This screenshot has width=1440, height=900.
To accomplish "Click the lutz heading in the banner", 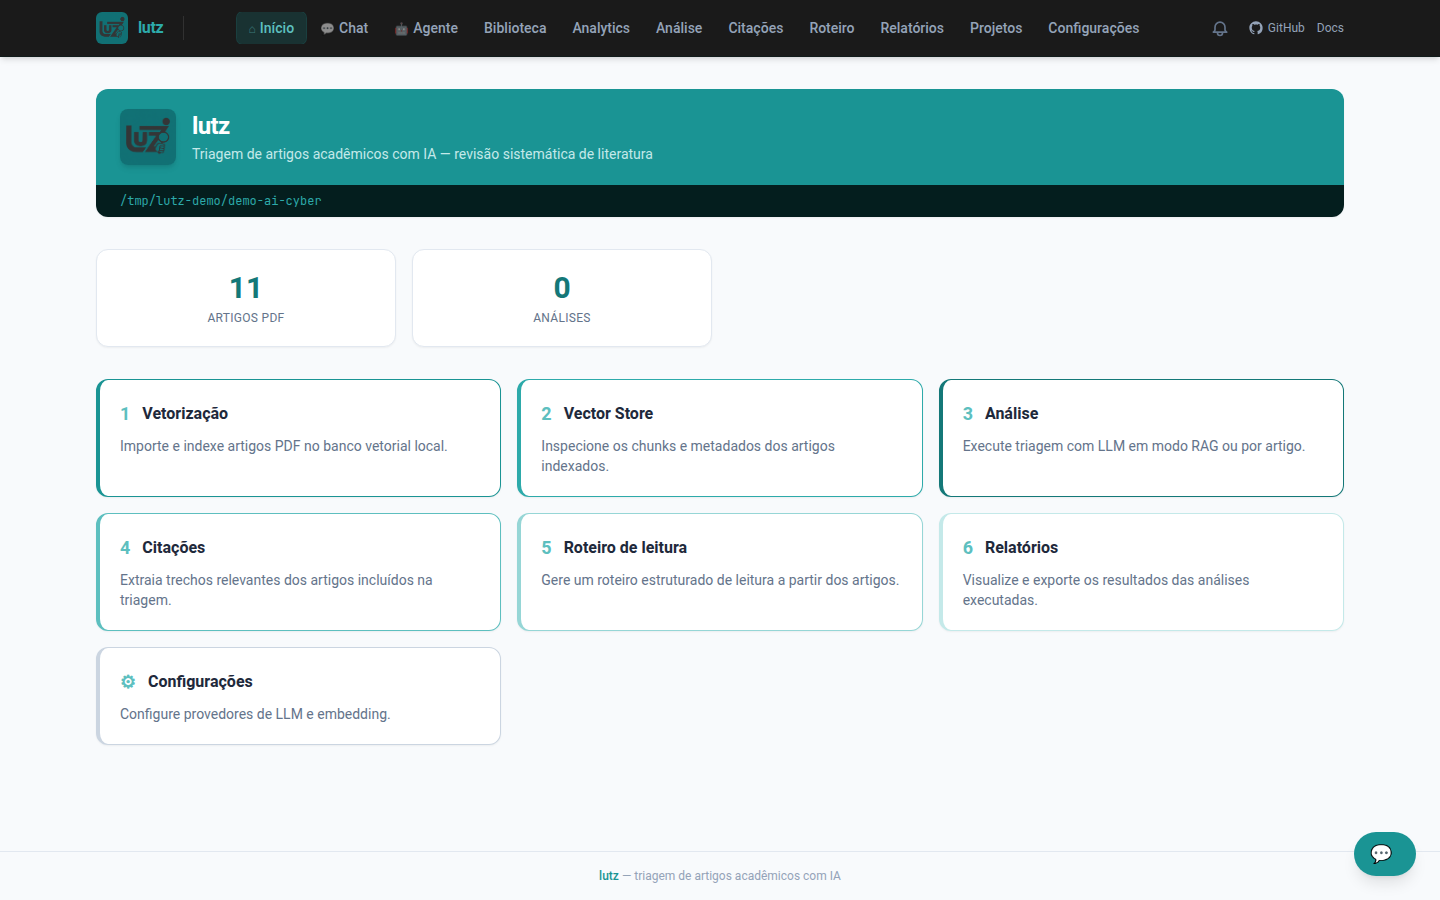I will pyautogui.click(x=211, y=125).
